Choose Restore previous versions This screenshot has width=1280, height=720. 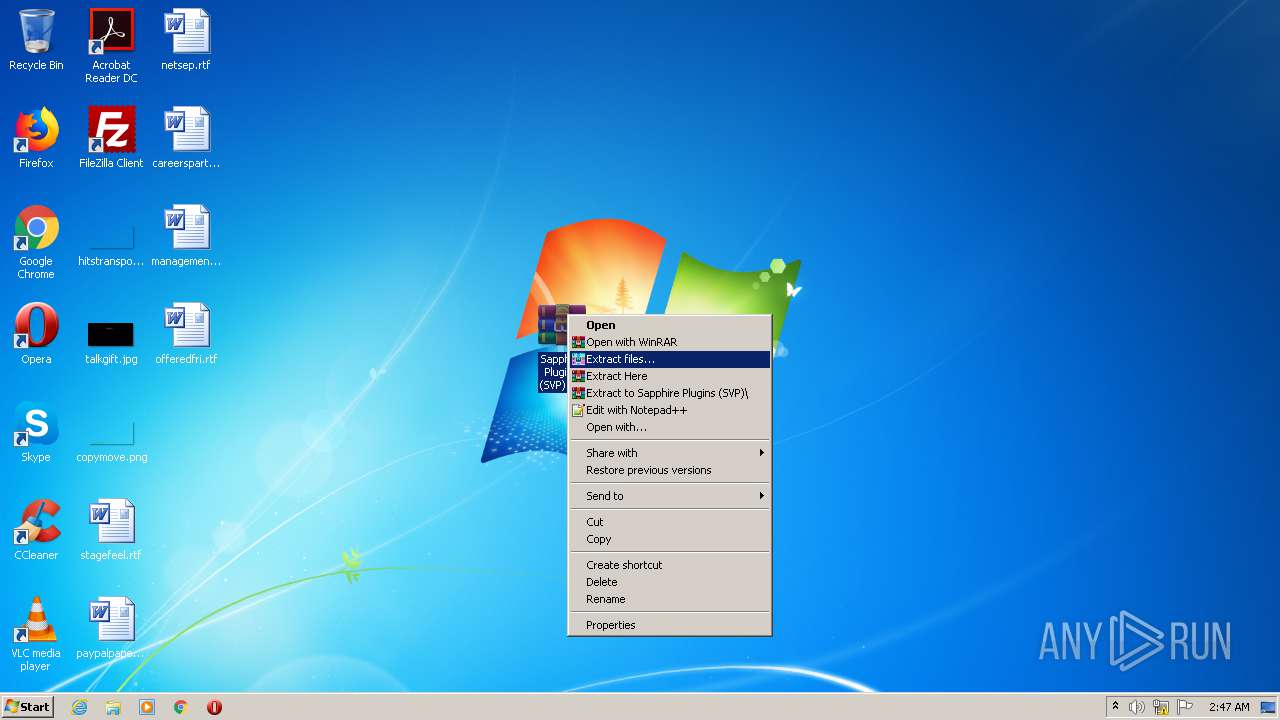click(x=669, y=470)
